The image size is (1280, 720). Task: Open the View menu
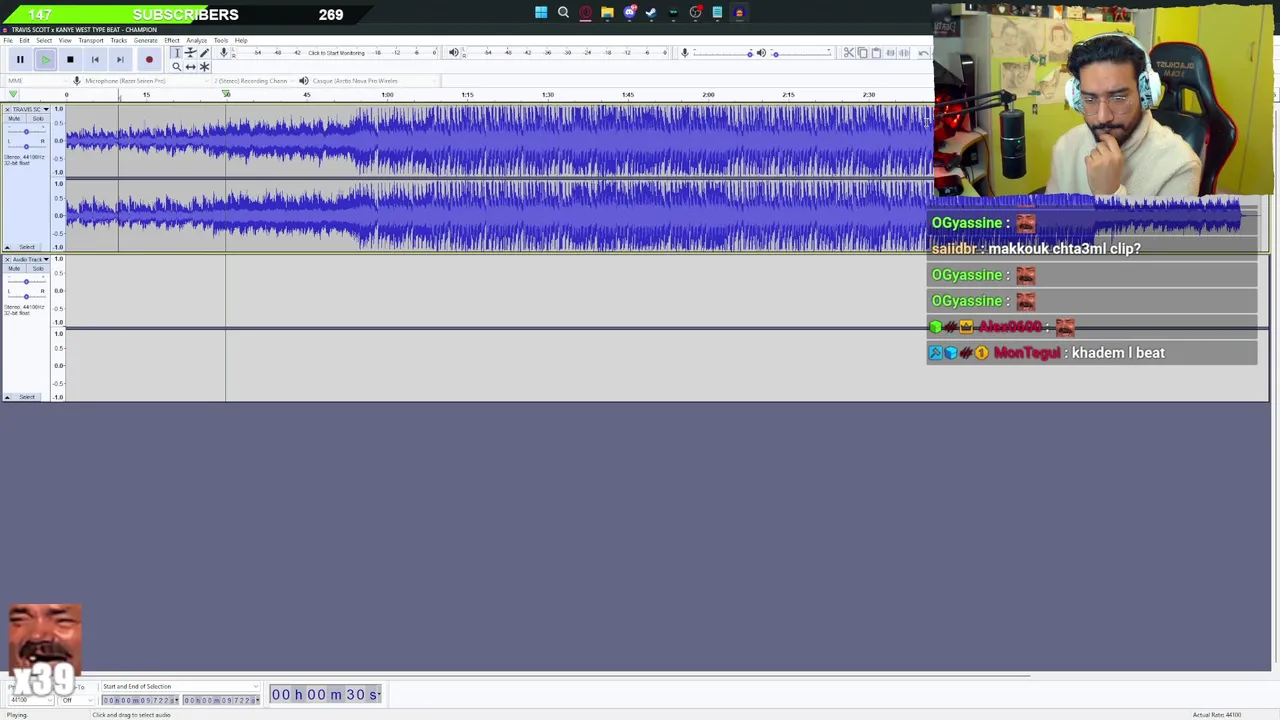[65, 40]
